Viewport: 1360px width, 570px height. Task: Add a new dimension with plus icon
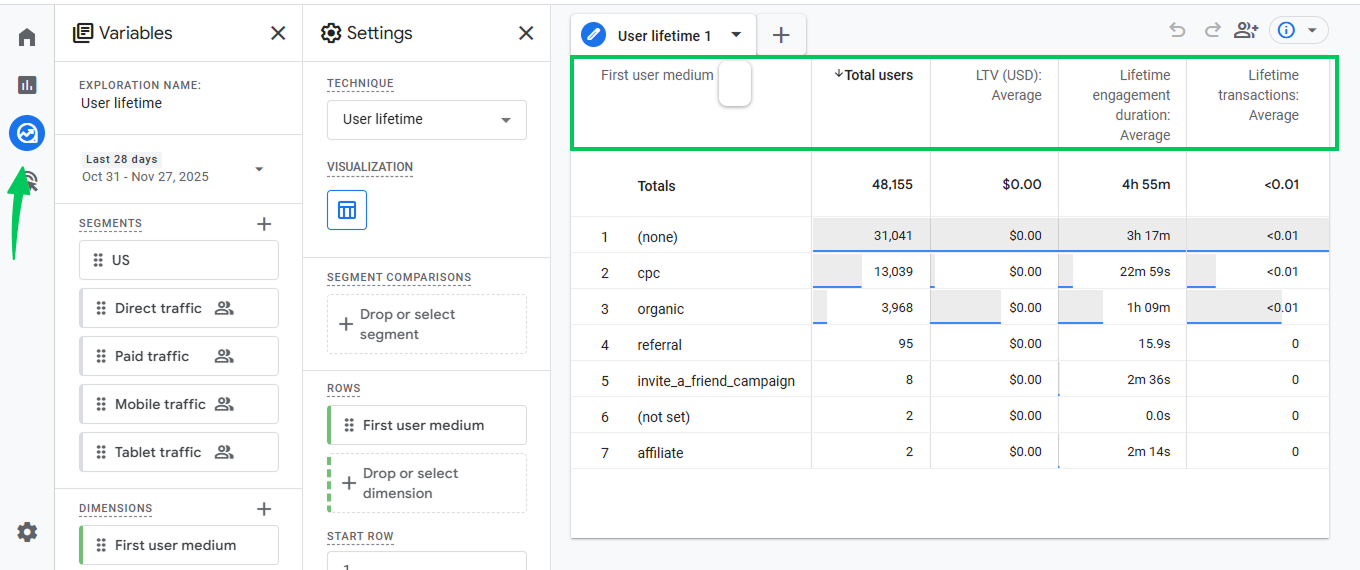(264, 509)
